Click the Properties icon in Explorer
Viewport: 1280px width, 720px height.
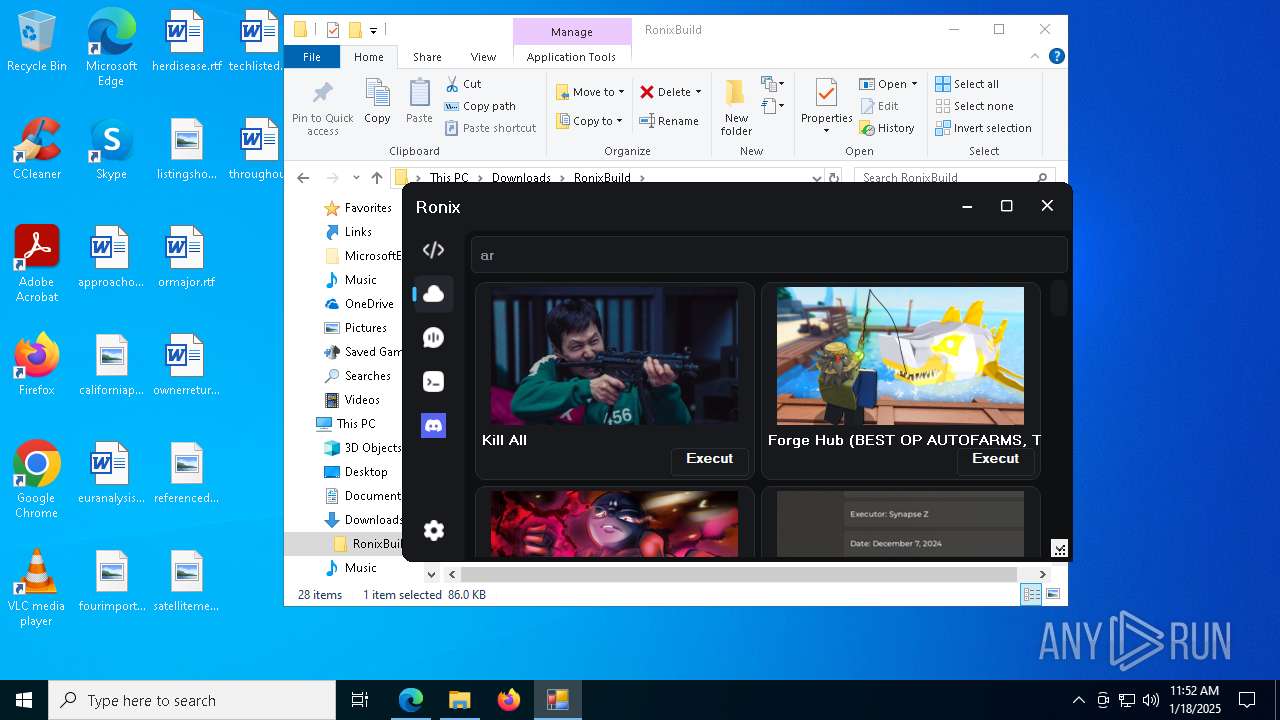[826, 94]
